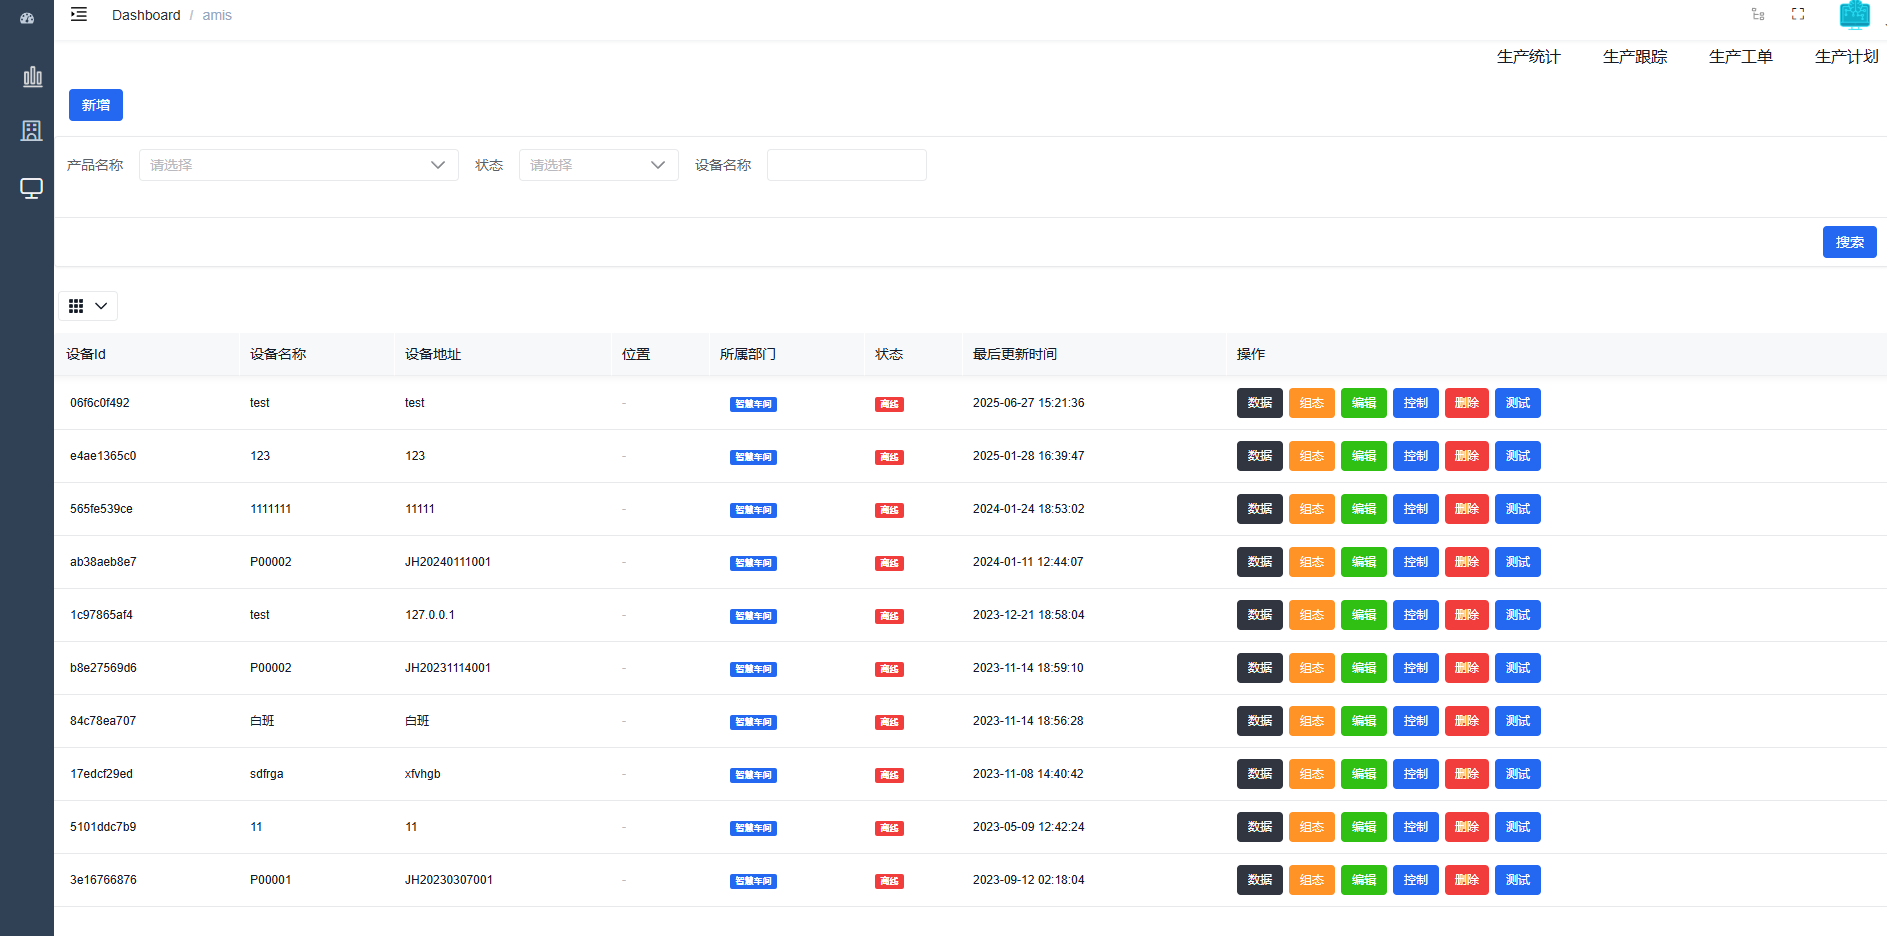Open the 生产计划 menu
The image size is (1887, 936).
pos(1847,57)
